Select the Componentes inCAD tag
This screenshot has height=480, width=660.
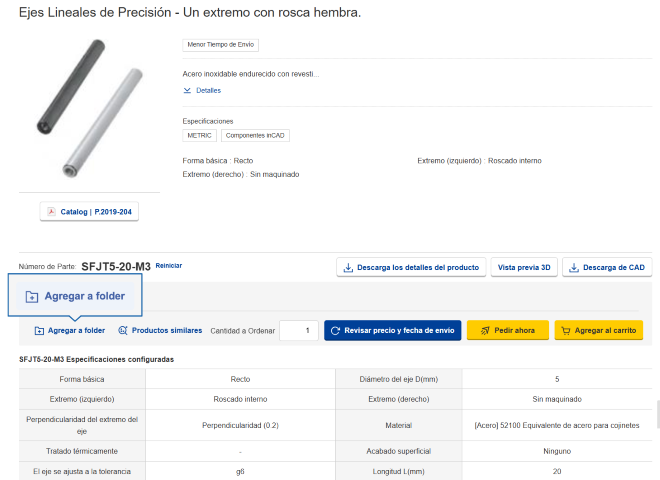tap(255, 135)
